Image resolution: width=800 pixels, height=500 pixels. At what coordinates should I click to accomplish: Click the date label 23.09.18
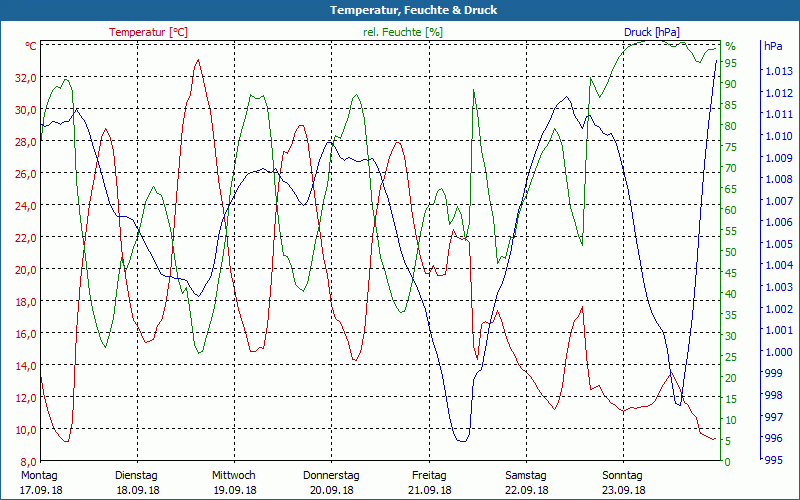623,490
